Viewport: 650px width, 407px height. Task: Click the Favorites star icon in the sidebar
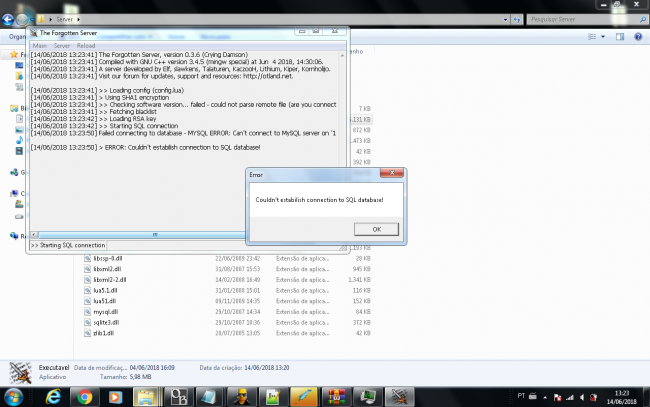(14, 54)
